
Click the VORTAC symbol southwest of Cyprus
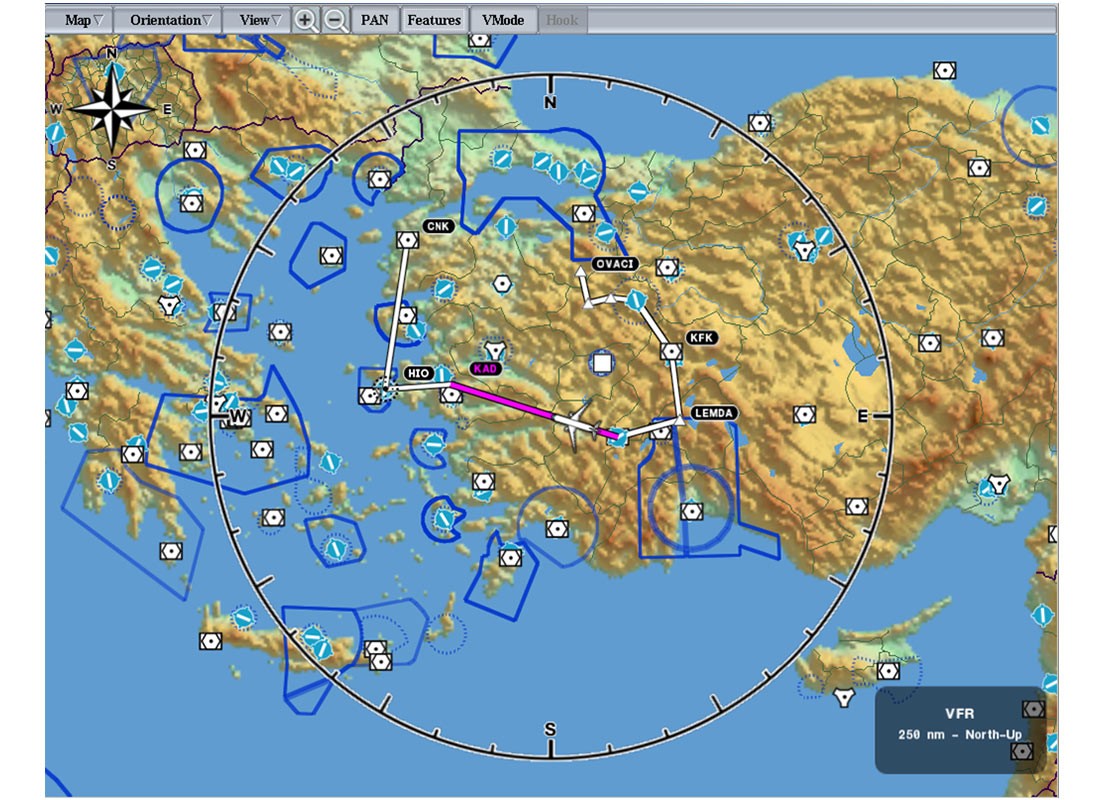tap(843, 697)
